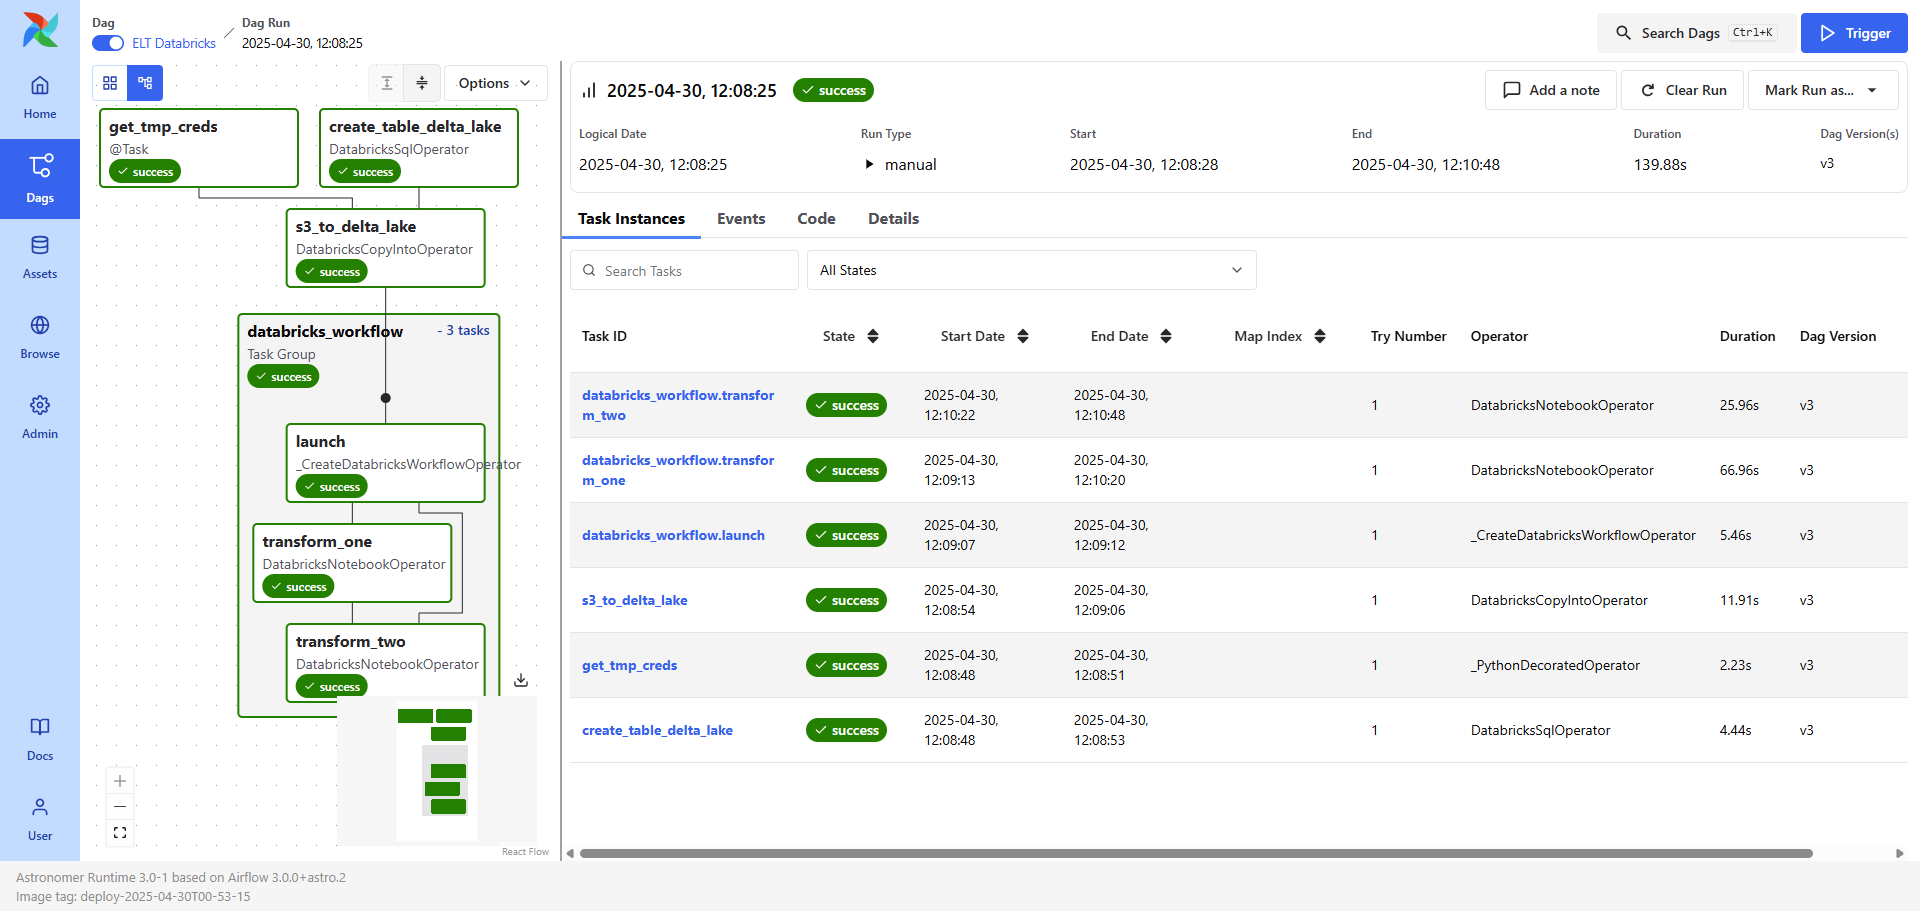Open the All States filter dropdown

[1031, 270]
